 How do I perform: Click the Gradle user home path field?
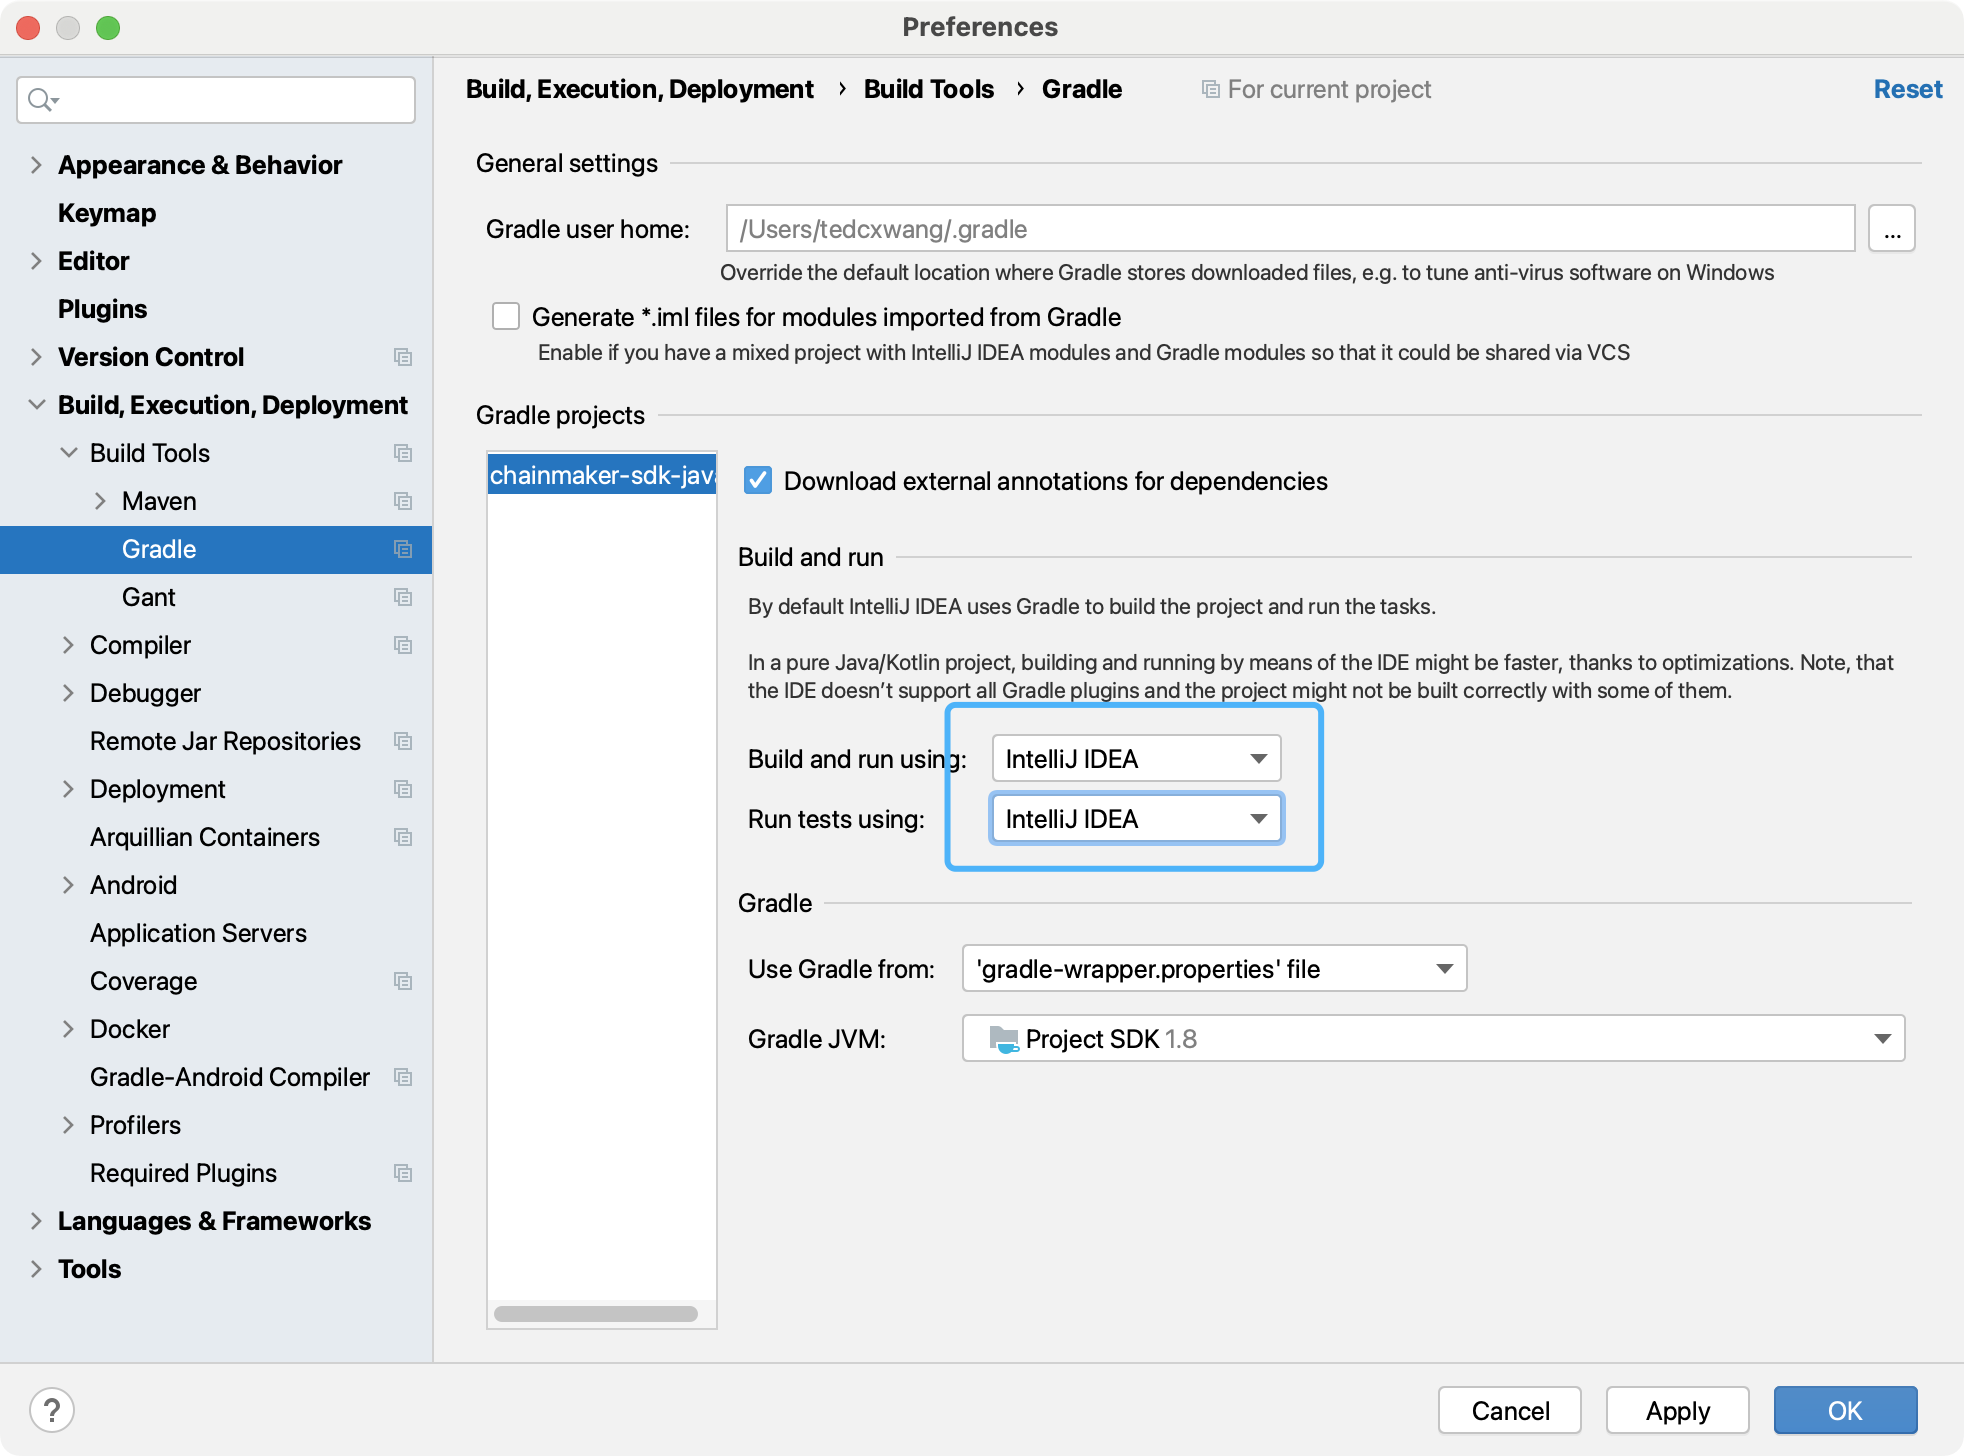point(1290,229)
